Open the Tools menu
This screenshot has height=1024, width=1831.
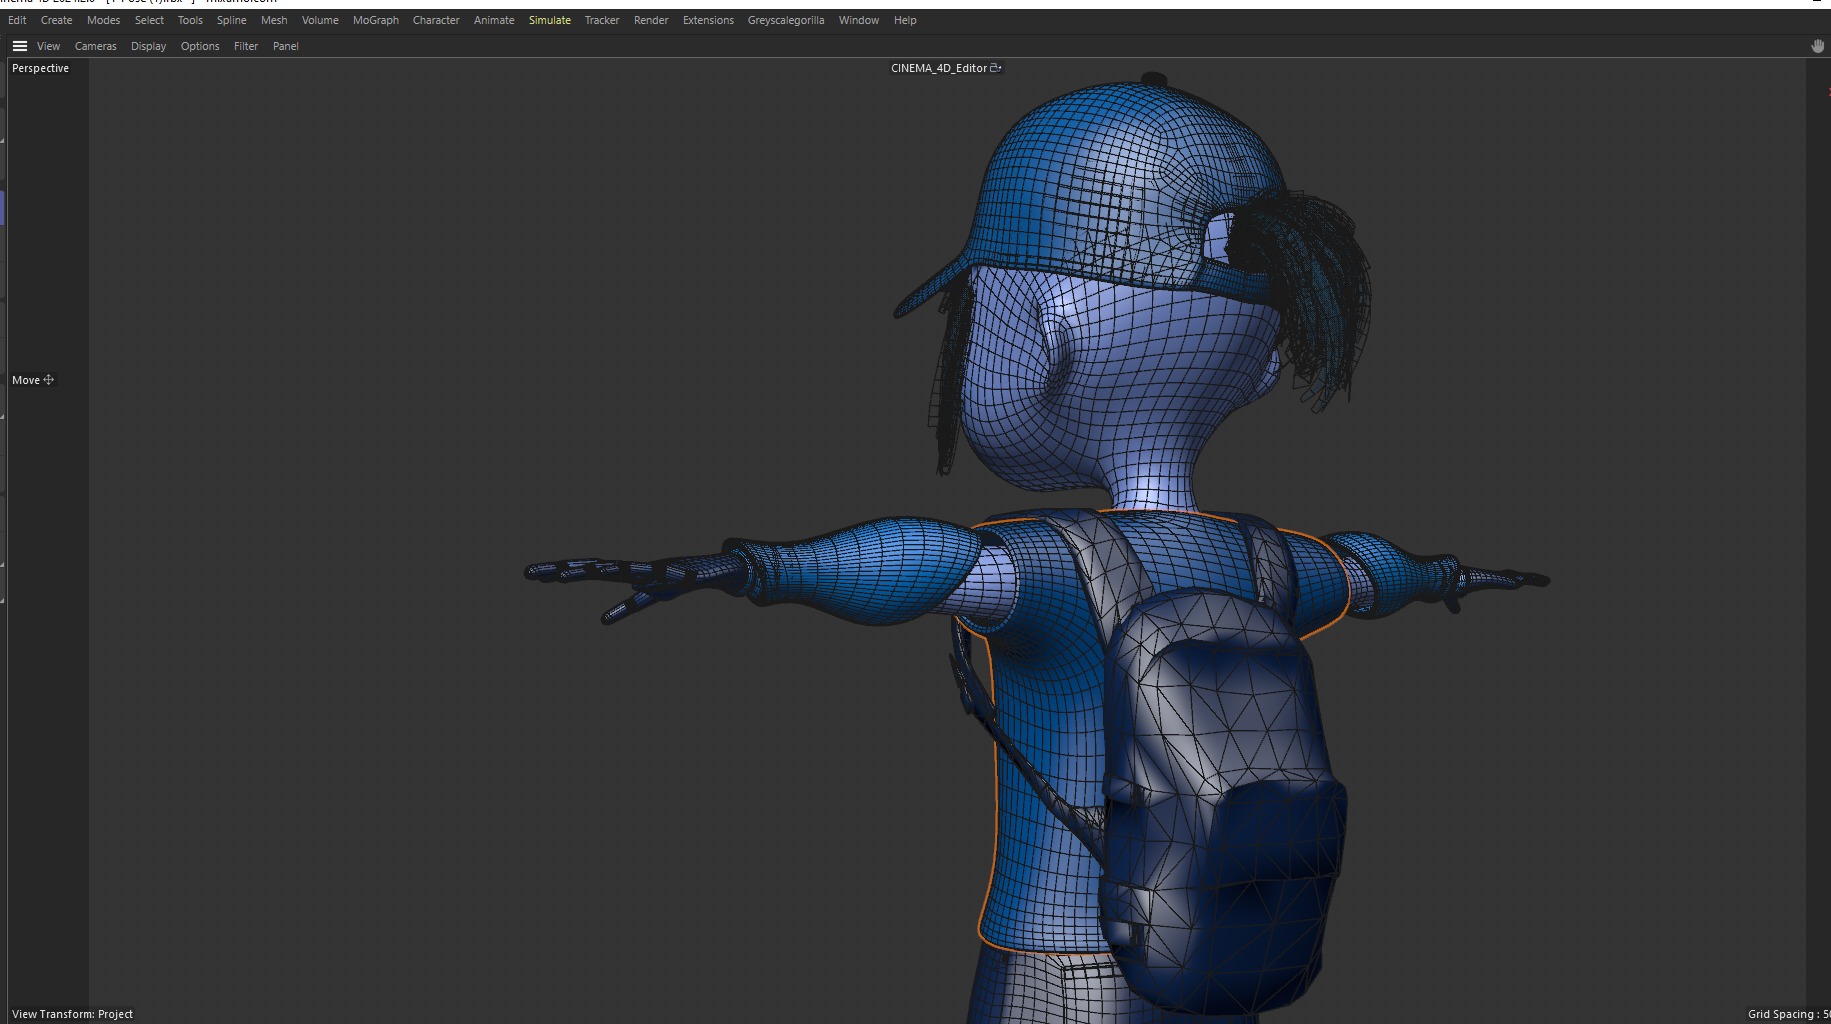[x=190, y=20]
